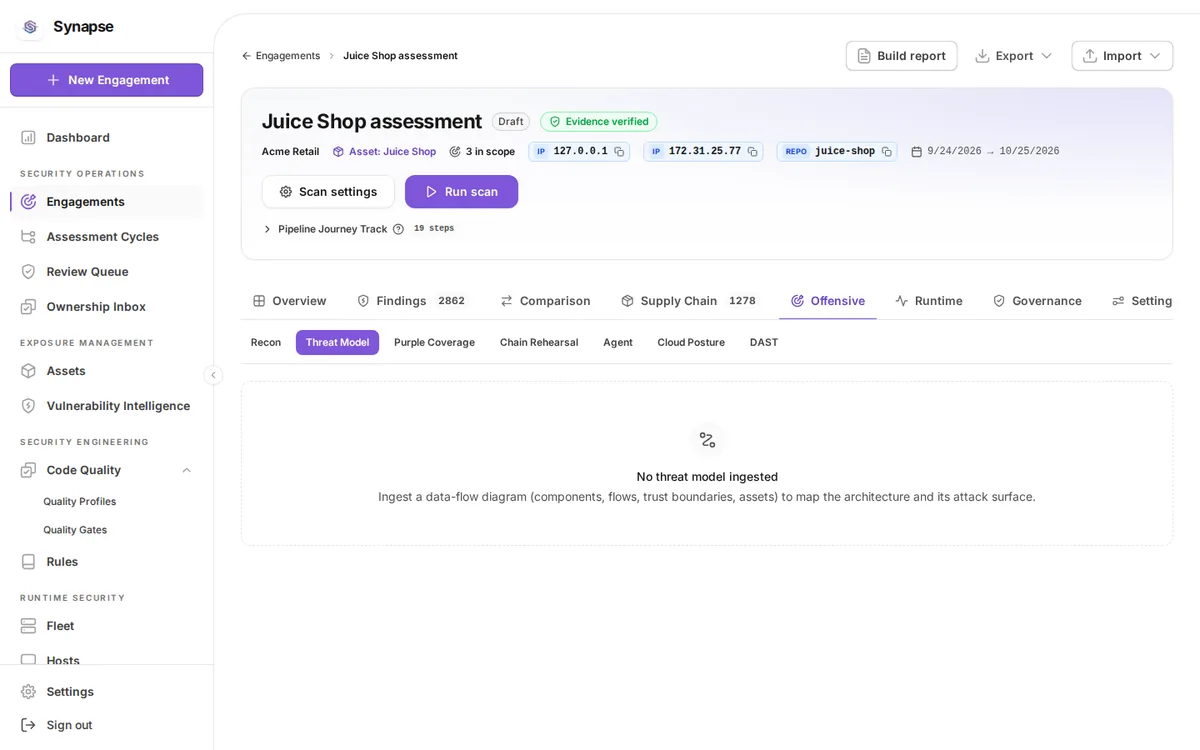Viewport: 1200px width, 750px height.
Task: Copy the 172.31.25.77 IP address
Action: click(x=752, y=152)
